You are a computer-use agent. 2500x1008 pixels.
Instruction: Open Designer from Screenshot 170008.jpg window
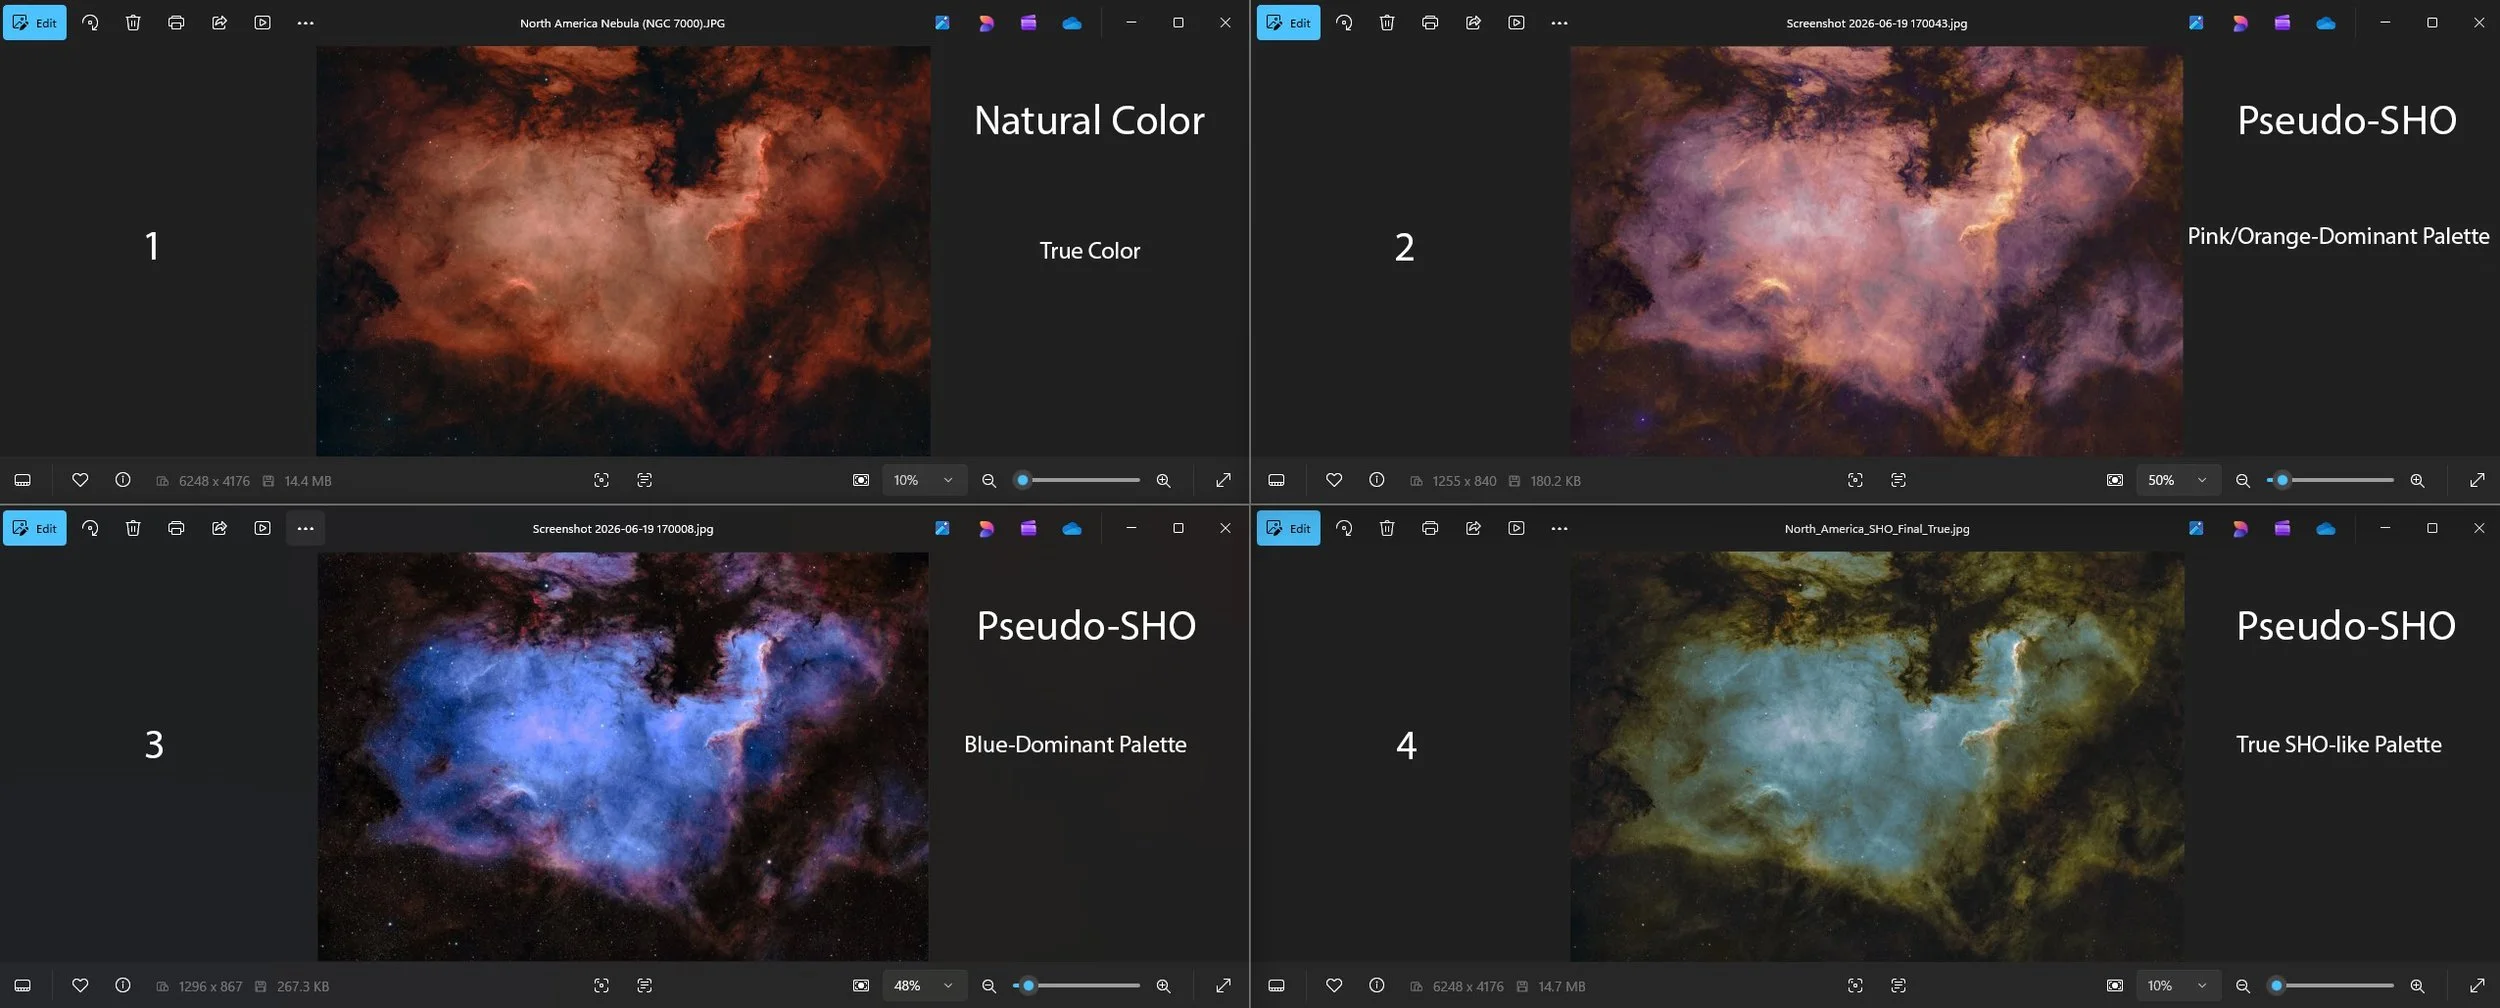pos(986,528)
